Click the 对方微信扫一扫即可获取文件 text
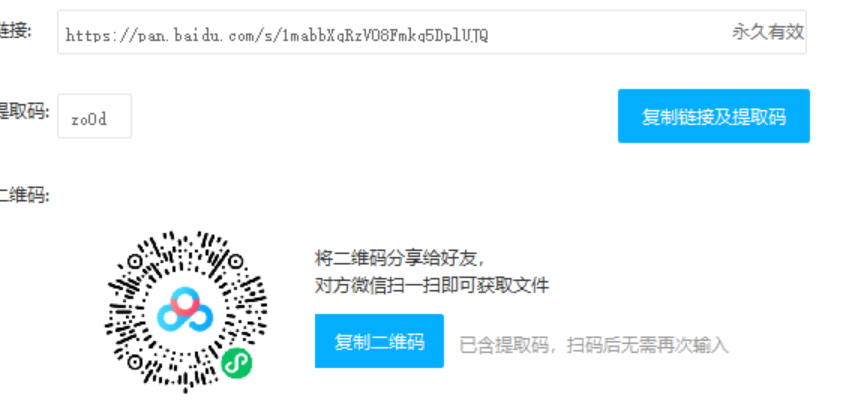 (432, 285)
